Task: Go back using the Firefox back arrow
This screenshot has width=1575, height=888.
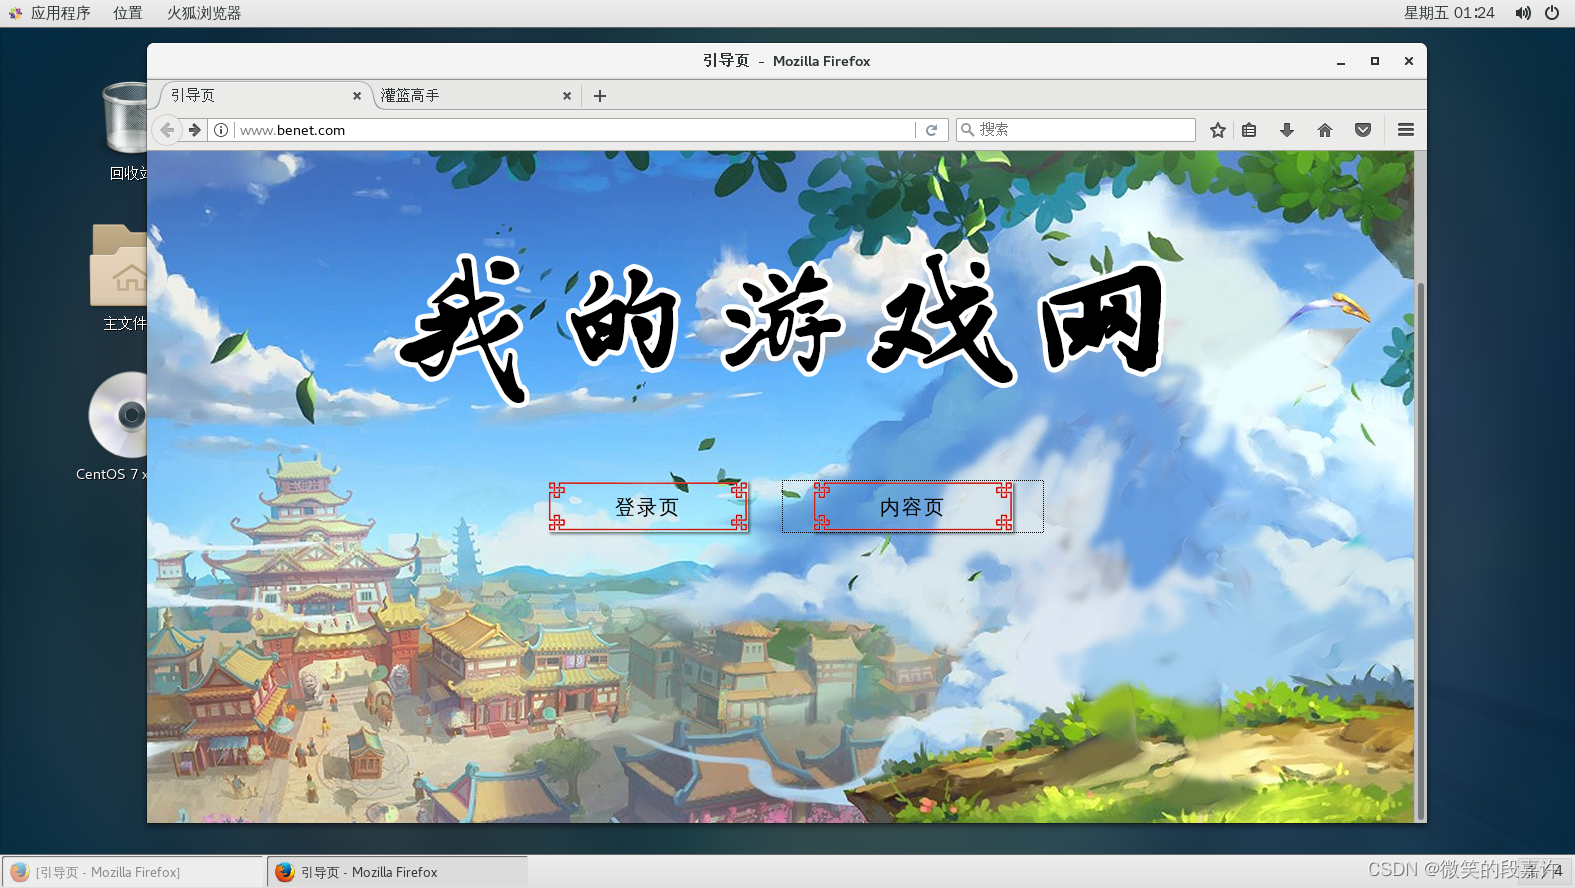Action: (x=167, y=130)
